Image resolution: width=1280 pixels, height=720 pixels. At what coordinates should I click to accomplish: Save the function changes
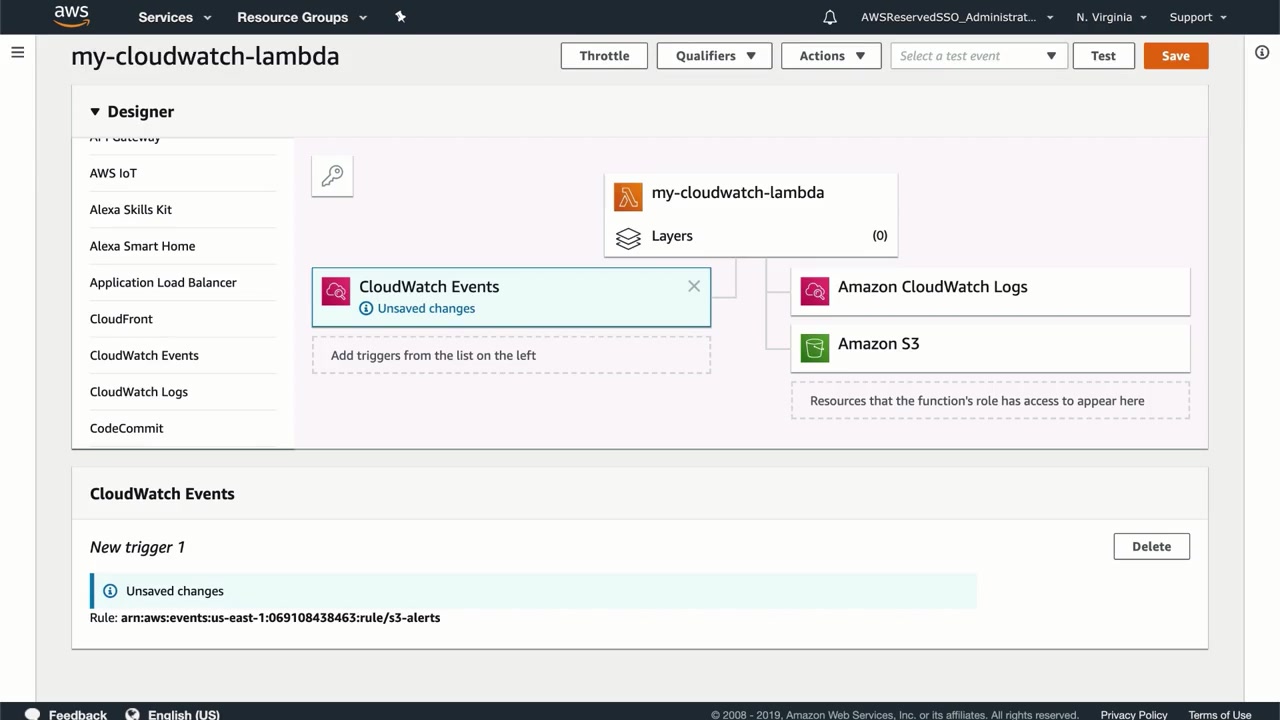click(1176, 56)
